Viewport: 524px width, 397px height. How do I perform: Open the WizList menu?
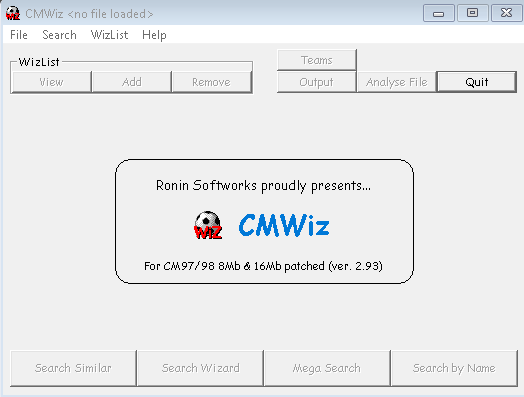click(109, 35)
